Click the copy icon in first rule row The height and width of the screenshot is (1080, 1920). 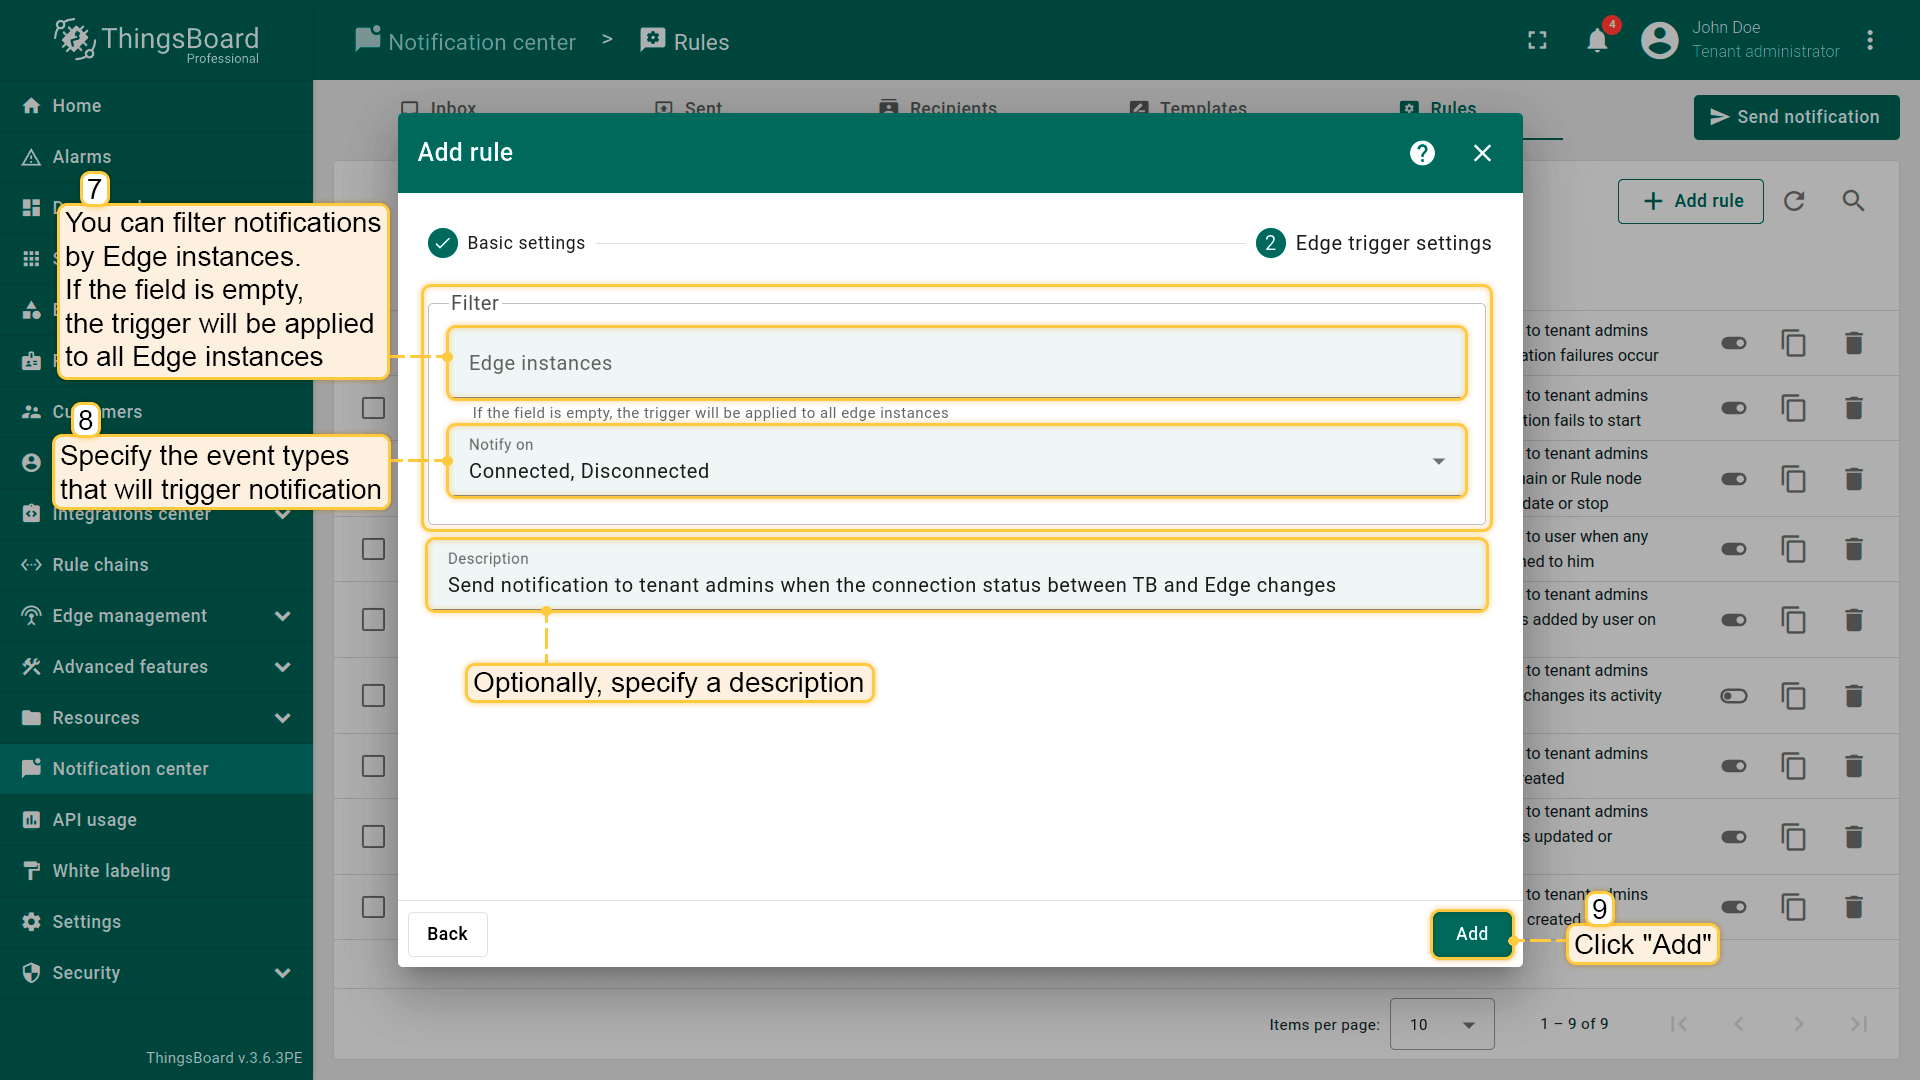(1793, 343)
